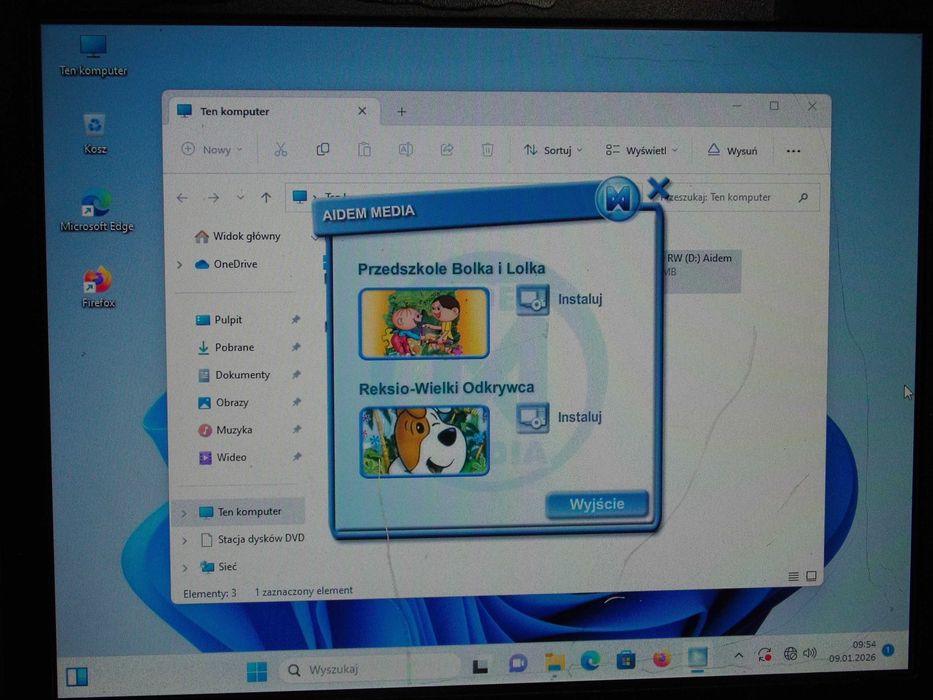Open Wideo in quick access
Viewport: 933px width, 700px height.
coord(223,457)
